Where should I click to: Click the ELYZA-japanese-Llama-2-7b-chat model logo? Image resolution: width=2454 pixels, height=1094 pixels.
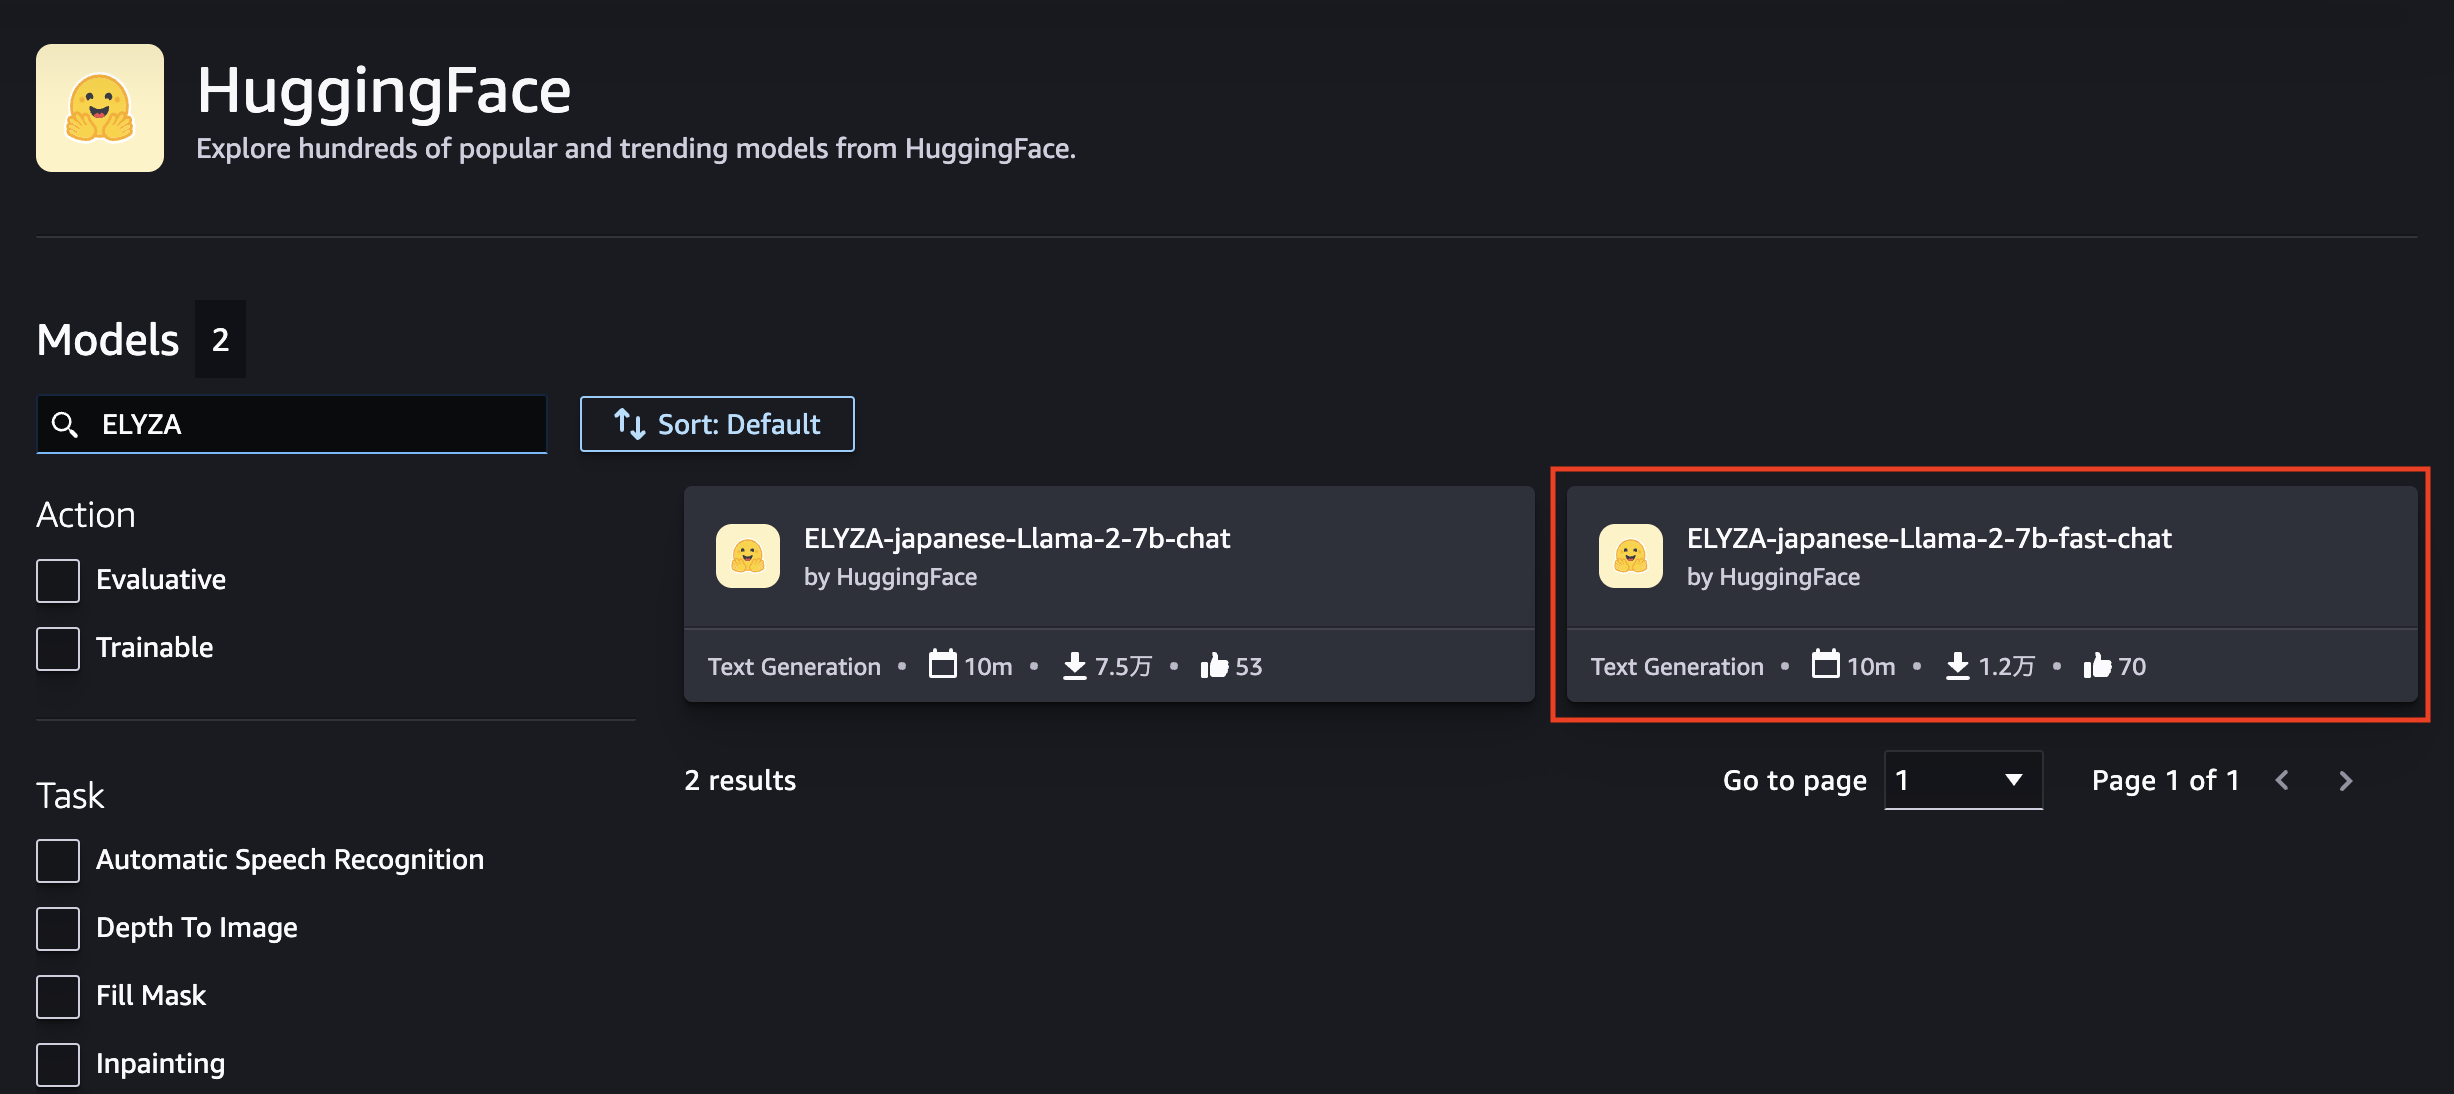pyautogui.click(x=747, y=556)
